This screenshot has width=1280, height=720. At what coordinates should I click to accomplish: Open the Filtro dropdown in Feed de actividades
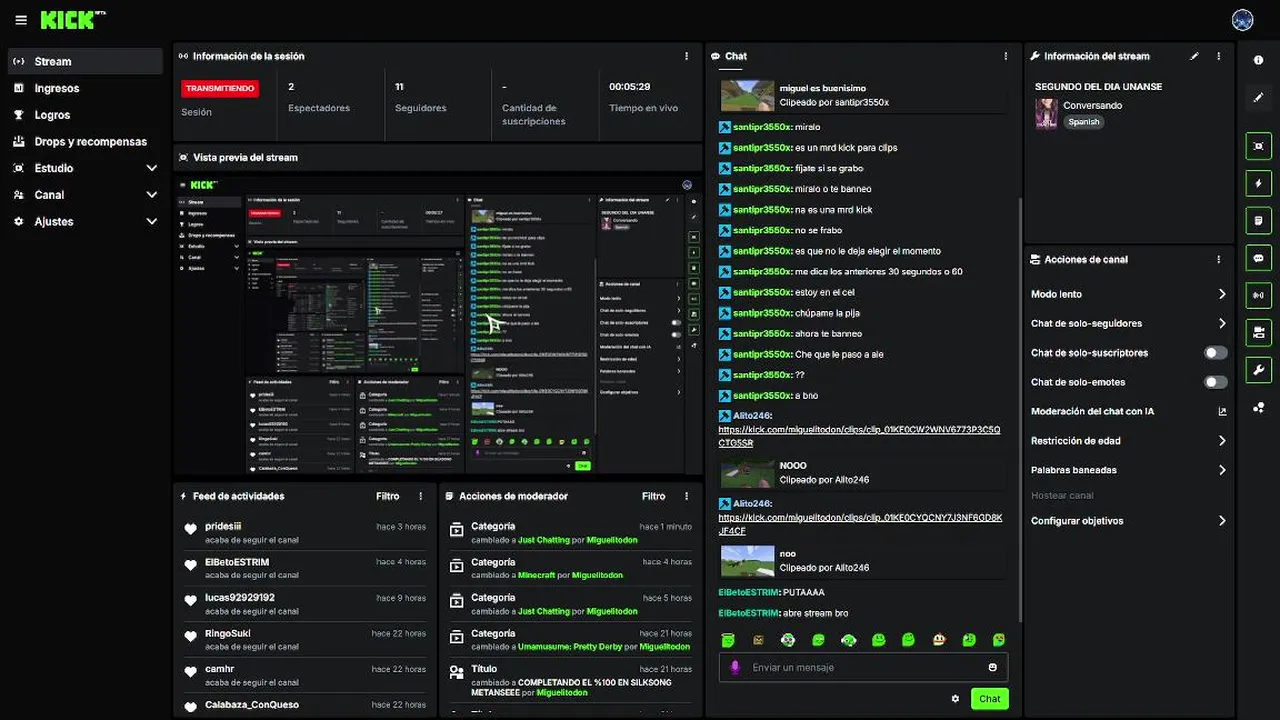[388, 496]
